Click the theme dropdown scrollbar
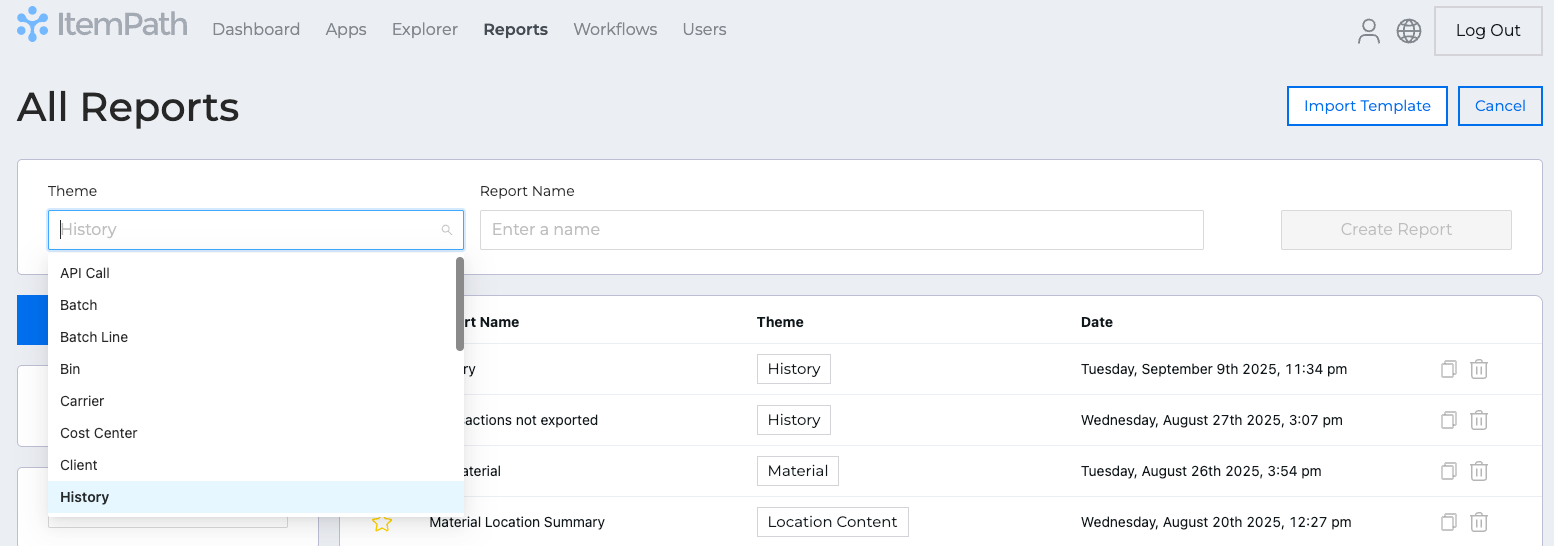 [x=459, y=304]
